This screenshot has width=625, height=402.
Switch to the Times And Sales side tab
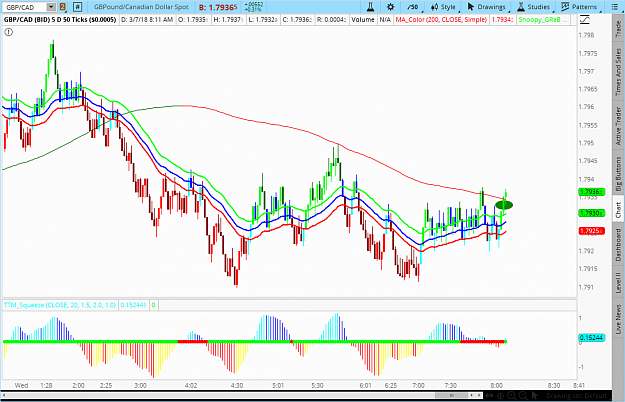pos(618,73)
